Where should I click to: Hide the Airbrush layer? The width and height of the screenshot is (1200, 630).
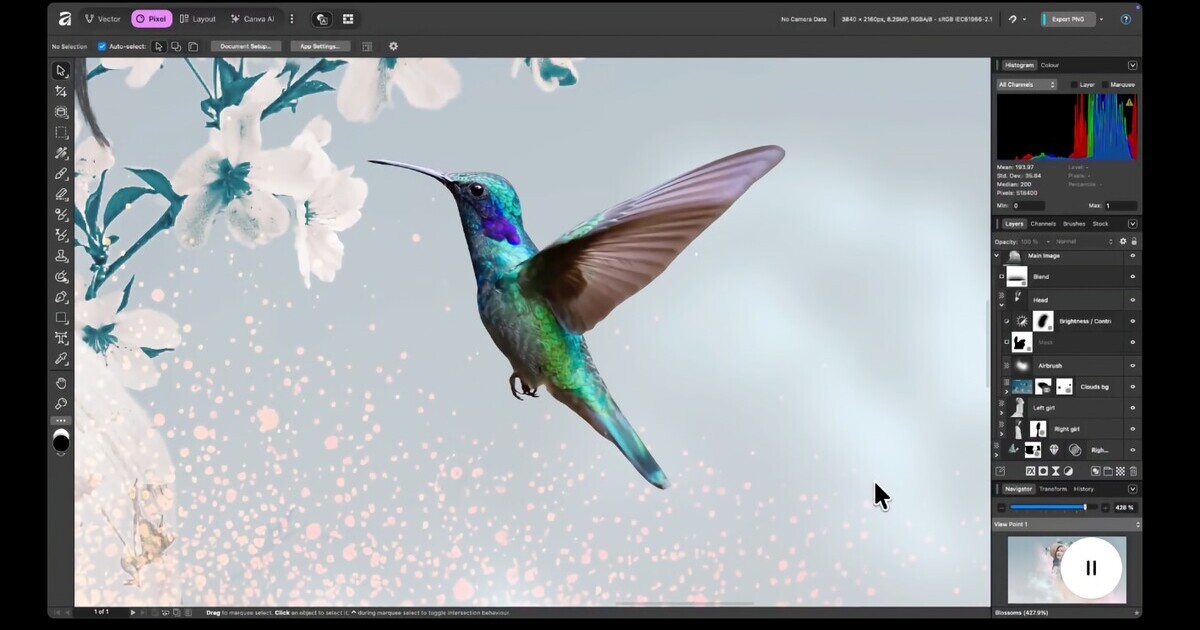tap(1133, 366)
